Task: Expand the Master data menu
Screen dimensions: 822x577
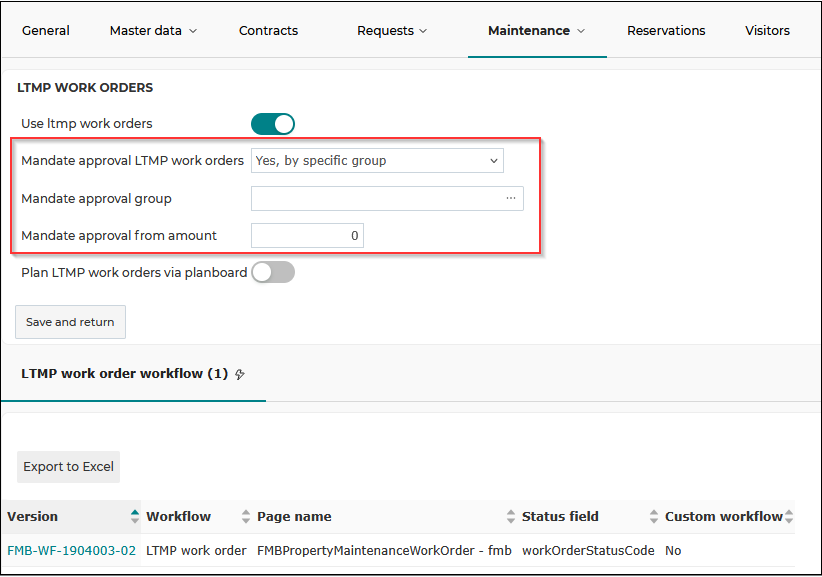Action: (153, 31)
